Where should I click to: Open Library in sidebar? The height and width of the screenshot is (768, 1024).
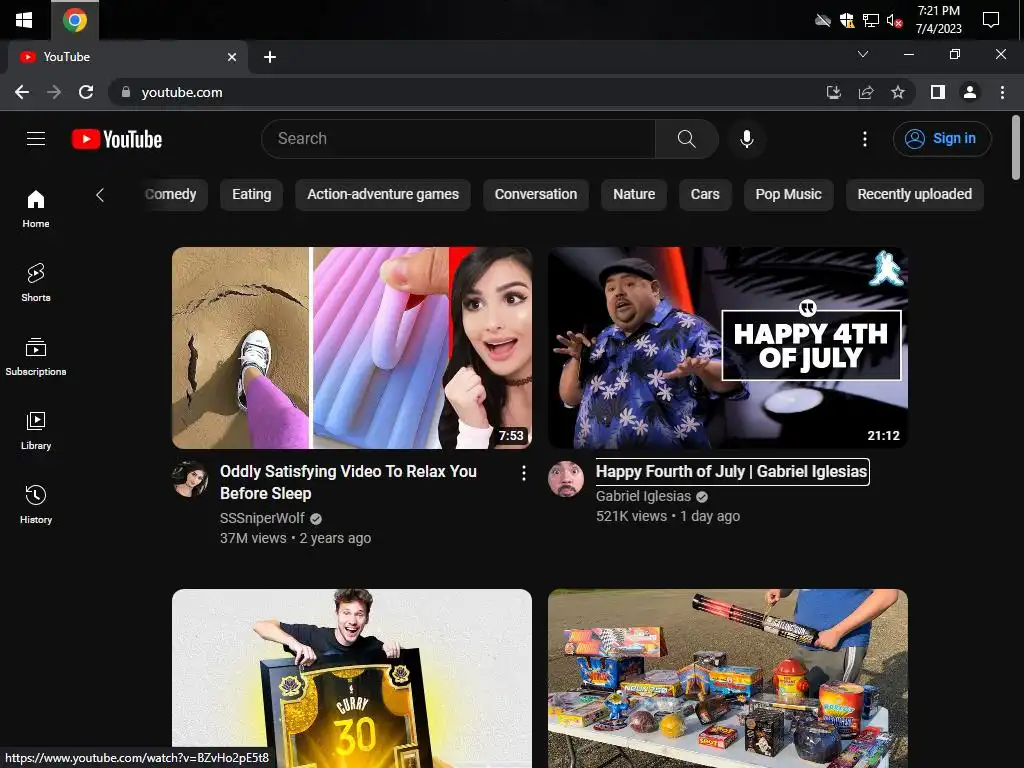coord(36,431)
